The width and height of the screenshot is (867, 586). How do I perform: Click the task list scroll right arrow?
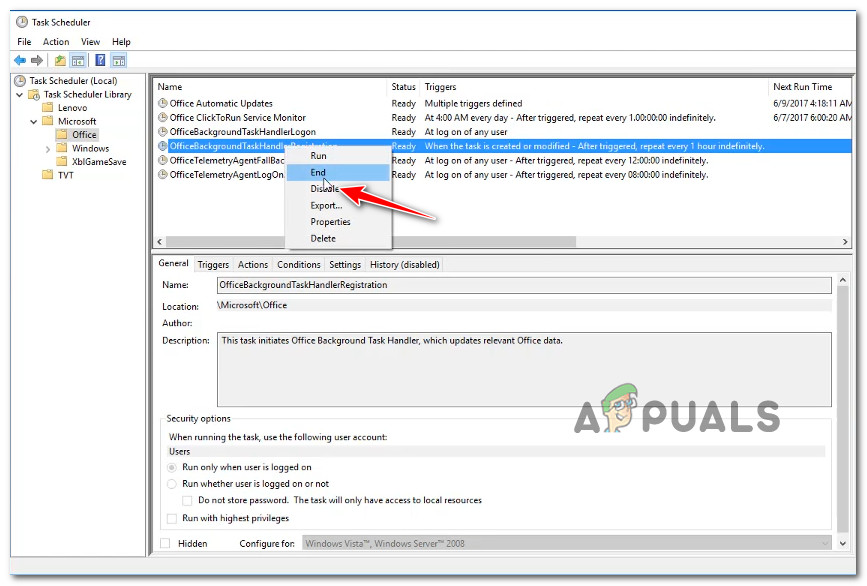pyautogui.click(x=845, y=242)
